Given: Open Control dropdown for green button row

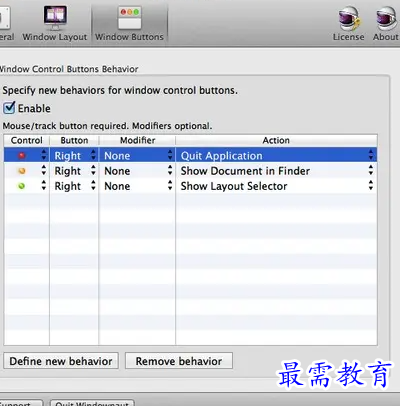Looking at the screenshot, I should pyautogui.click(x=44, y=185).
